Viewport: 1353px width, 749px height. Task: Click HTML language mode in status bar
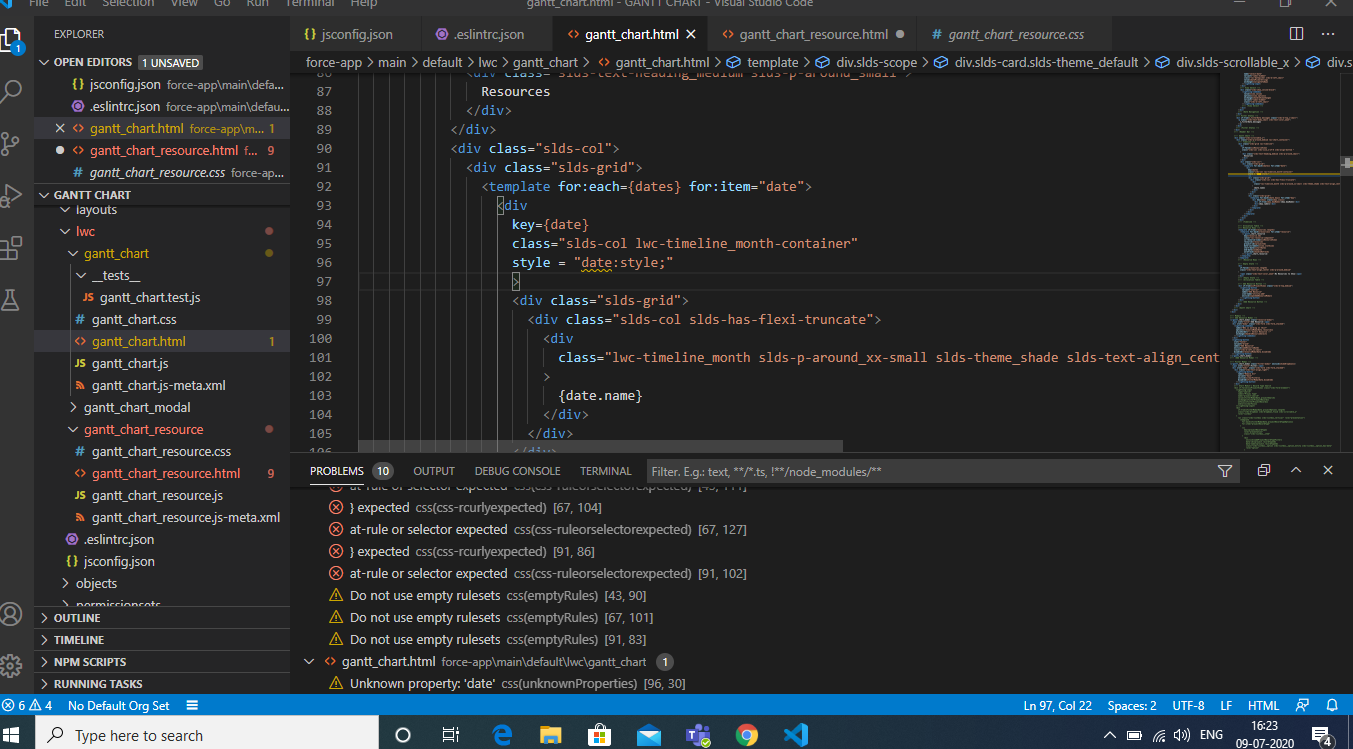pyautogui.click(x=1263, y=705)
